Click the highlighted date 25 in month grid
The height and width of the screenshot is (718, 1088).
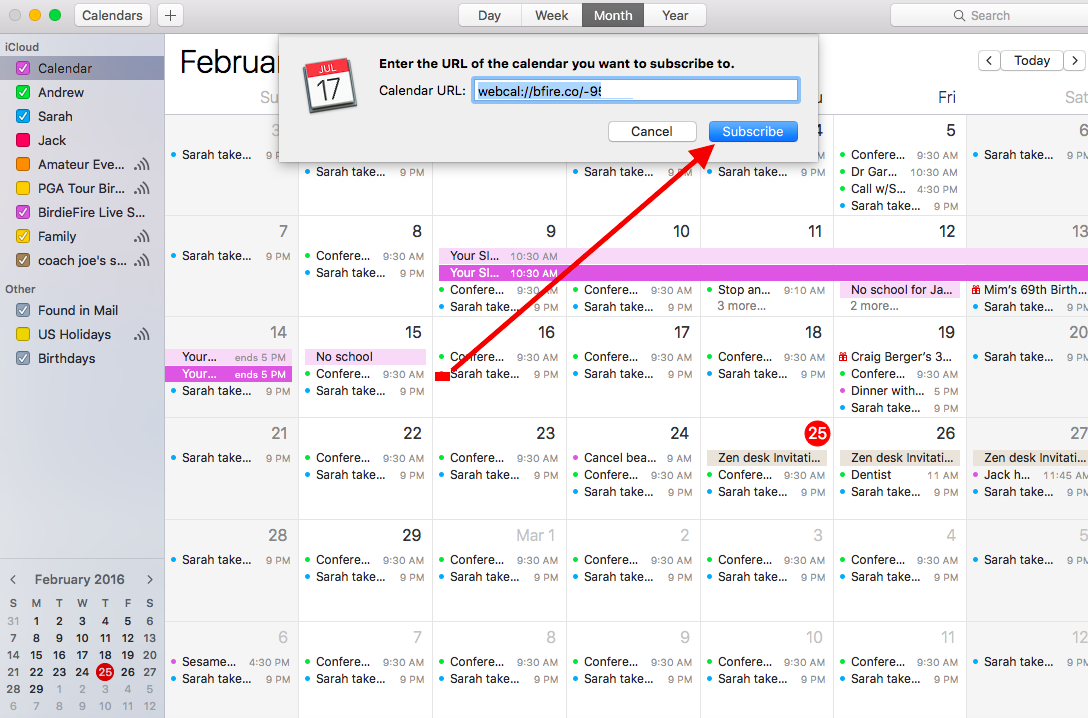pyautogui.click(x=817, y=434)
